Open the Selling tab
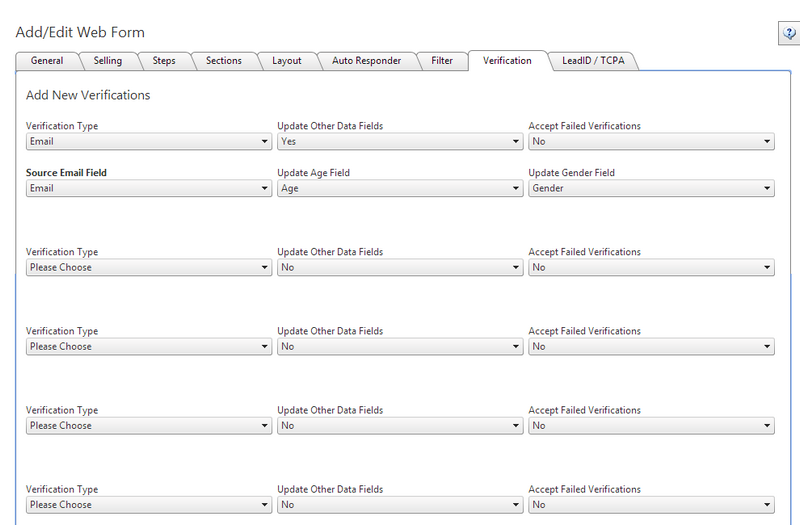Viewport: 800px width, 525px height. coord(108,61)
